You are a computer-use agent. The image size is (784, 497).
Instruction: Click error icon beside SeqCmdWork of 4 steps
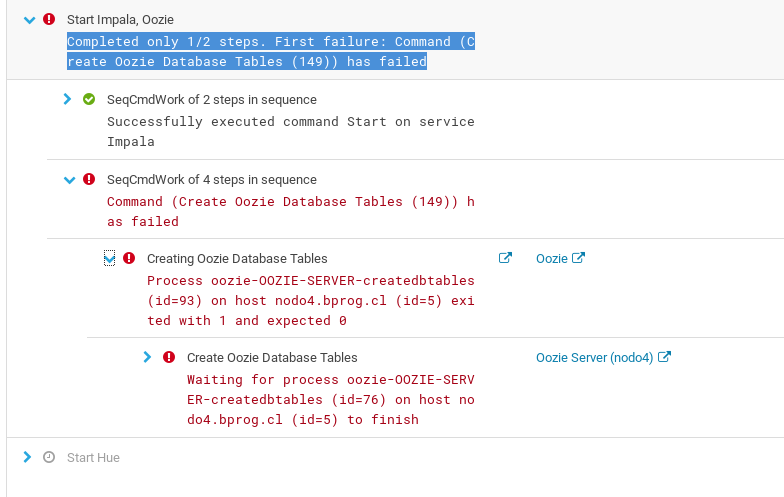click(x=89, y=179)
